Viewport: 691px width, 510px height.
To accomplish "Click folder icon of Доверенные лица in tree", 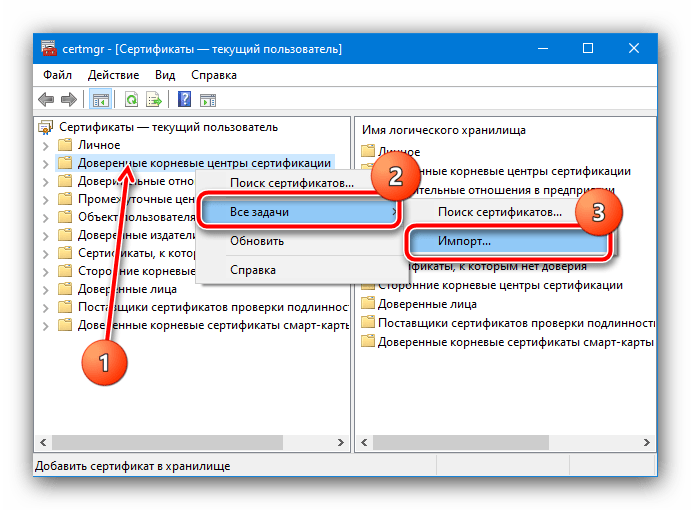I will coord(65,289).
